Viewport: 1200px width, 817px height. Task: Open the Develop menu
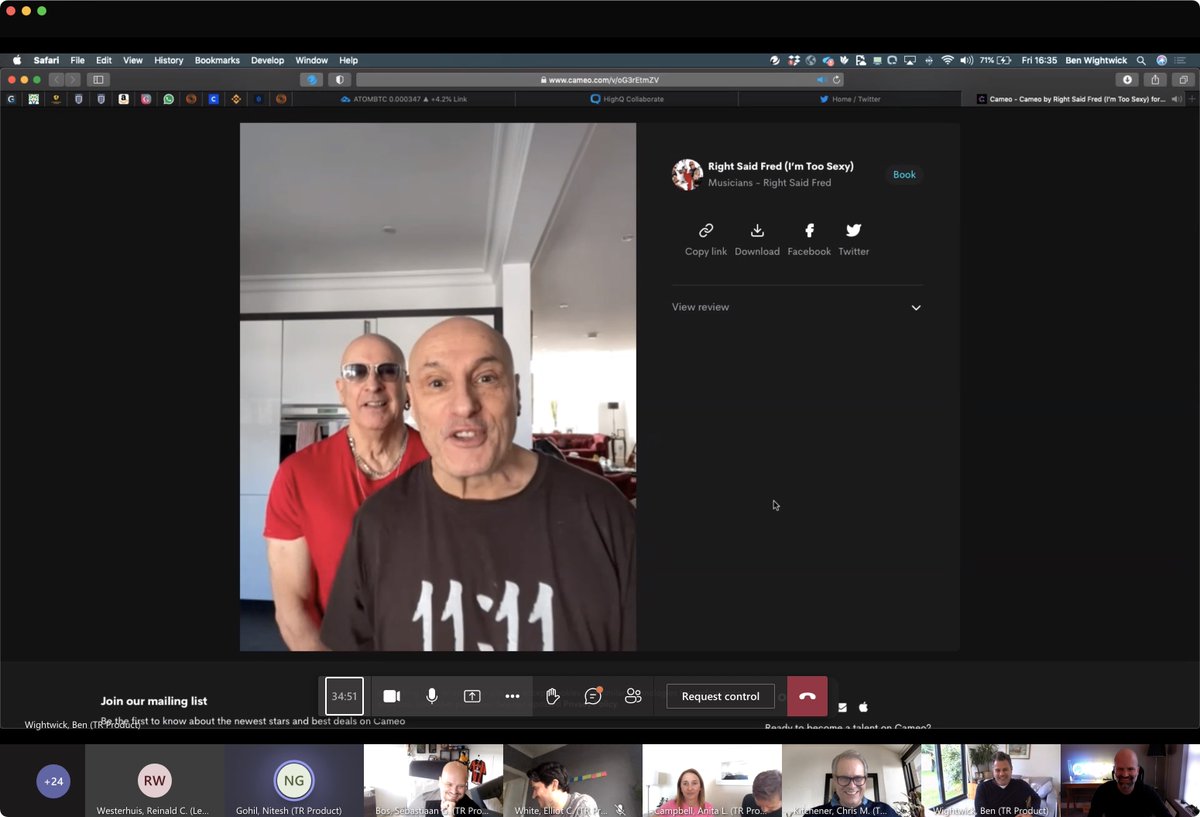point(267,60)
